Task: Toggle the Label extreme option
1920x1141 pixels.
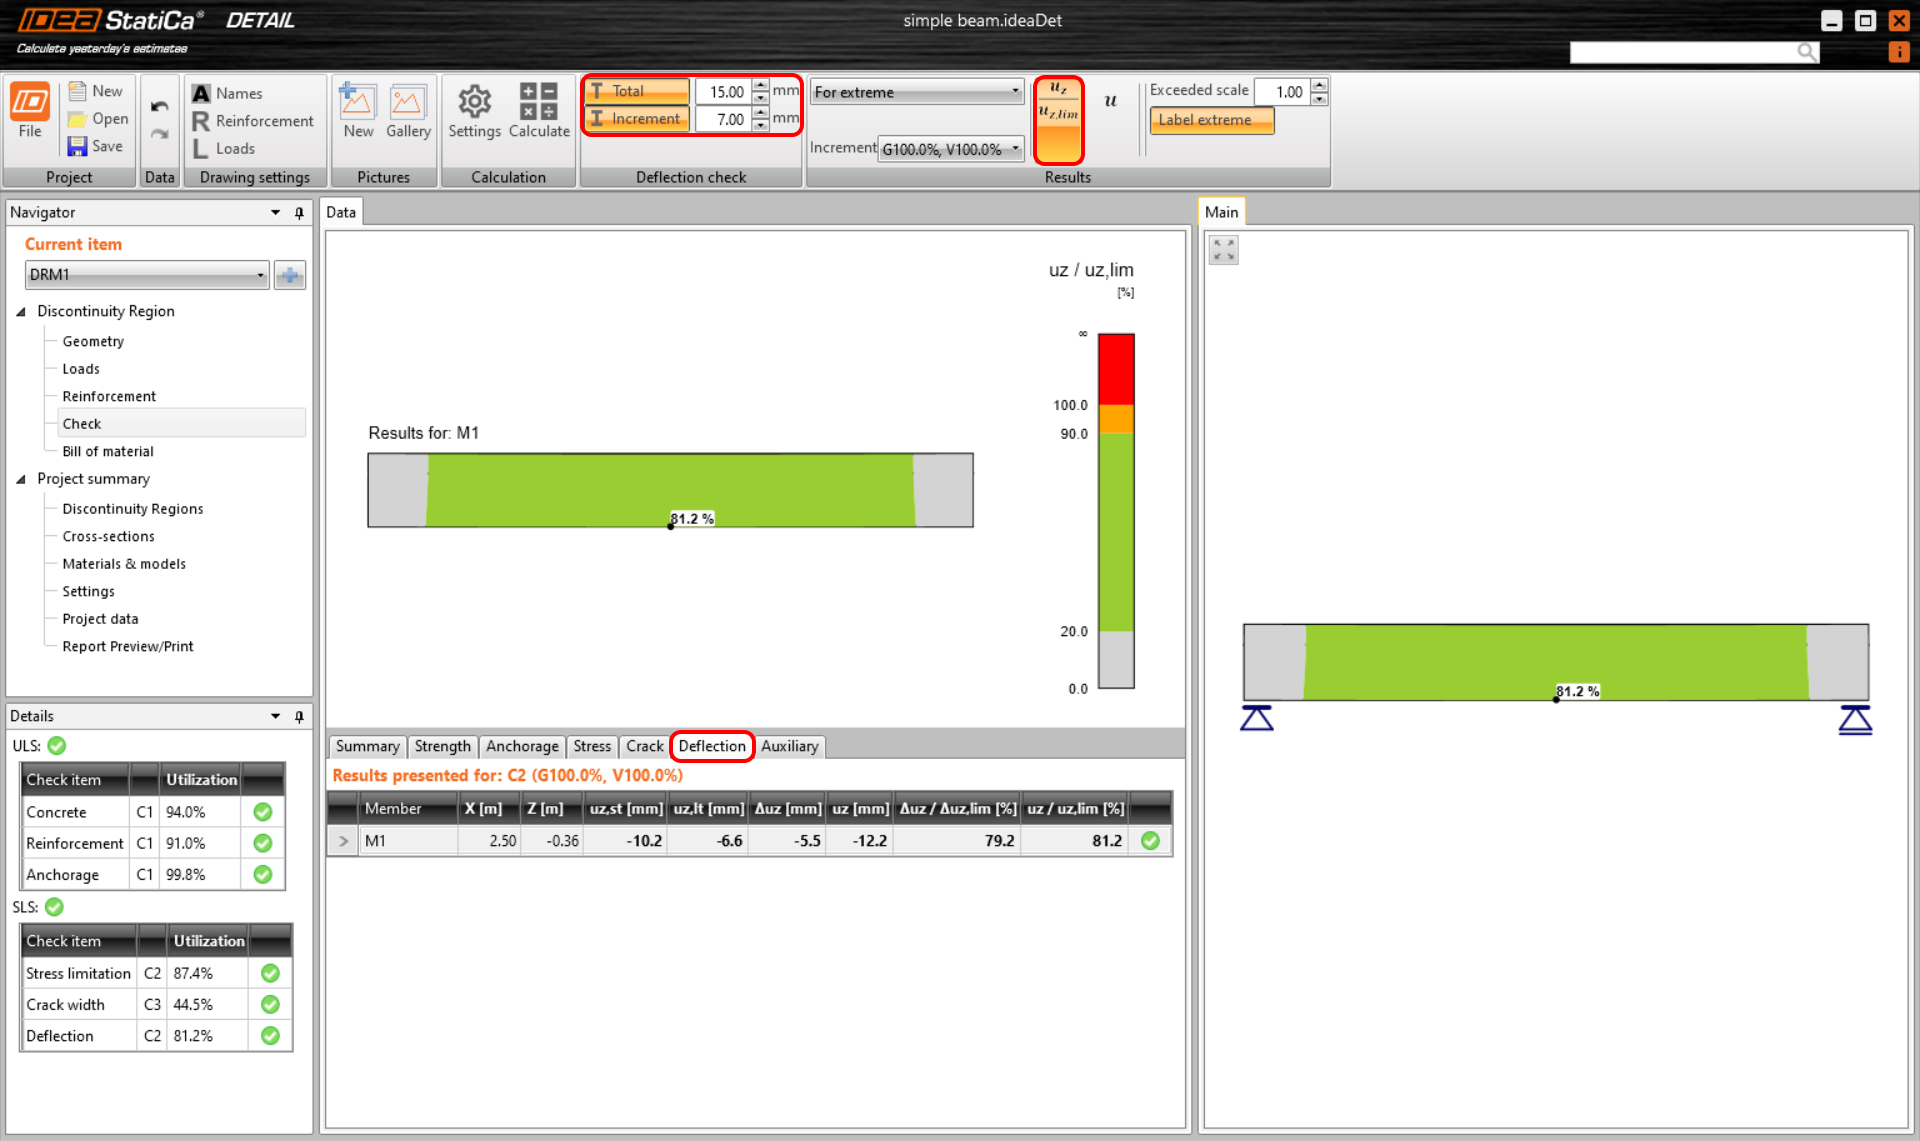Action: 1211,120
